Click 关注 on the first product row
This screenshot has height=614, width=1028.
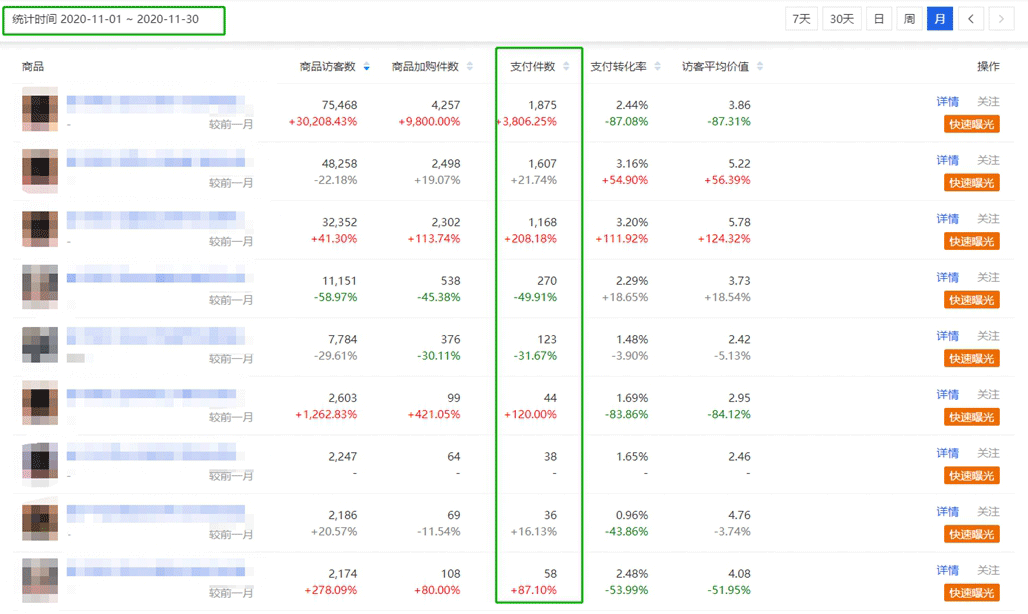tap(988, 102)
